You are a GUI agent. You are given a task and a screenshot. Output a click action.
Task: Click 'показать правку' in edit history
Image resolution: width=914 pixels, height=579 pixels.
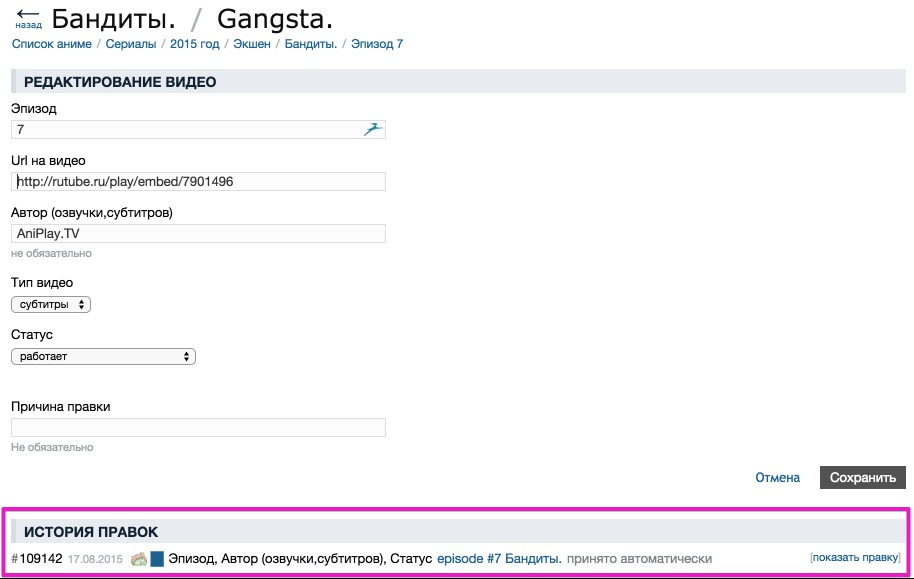click(x=855, y=557)
